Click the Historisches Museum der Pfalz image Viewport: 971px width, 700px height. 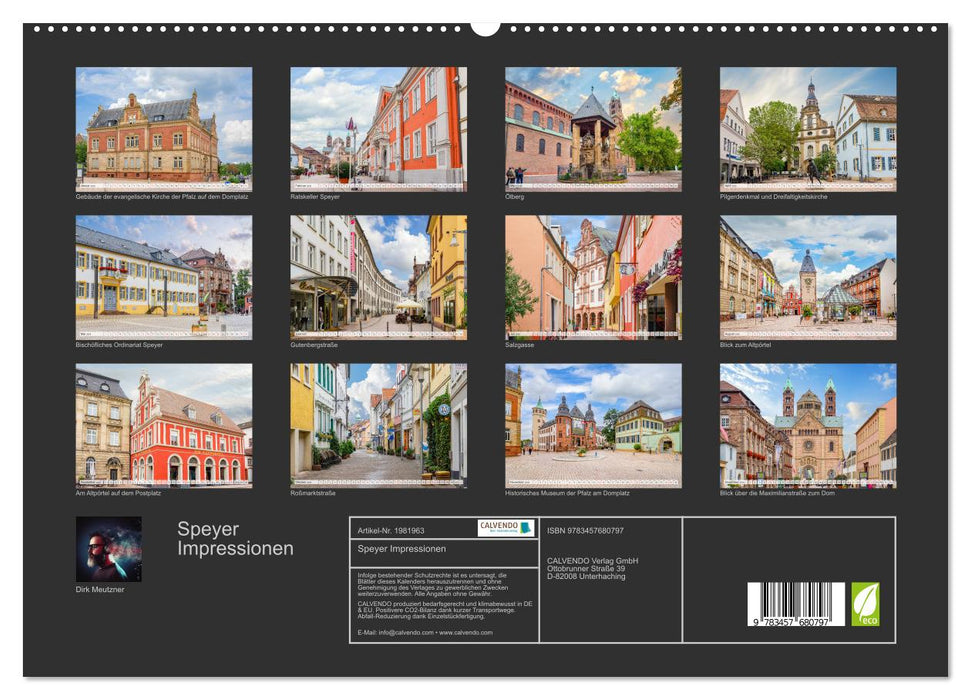coord(592,425)
